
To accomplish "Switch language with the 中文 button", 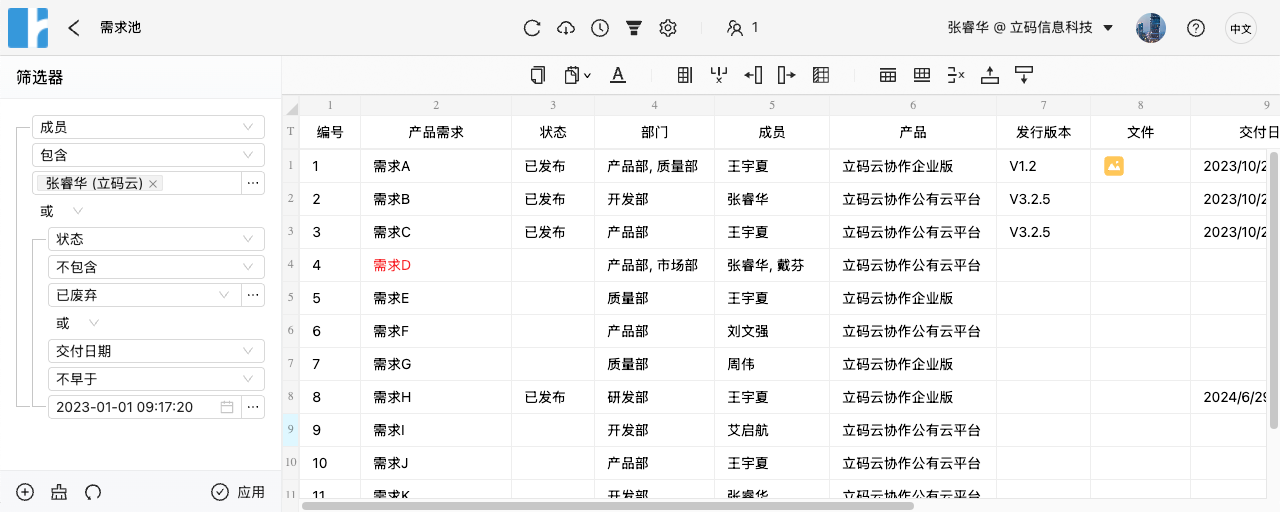I will [x=1241, y=29].
